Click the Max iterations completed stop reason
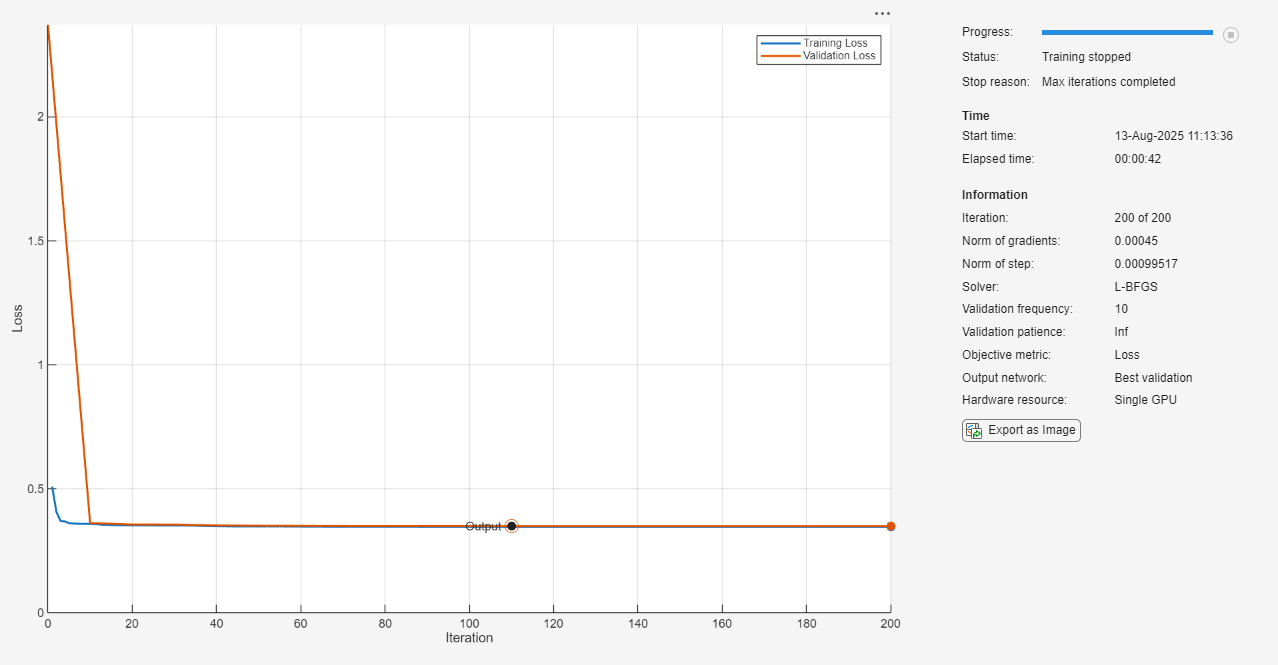 pyautogui.click(x=1108, y=82)
